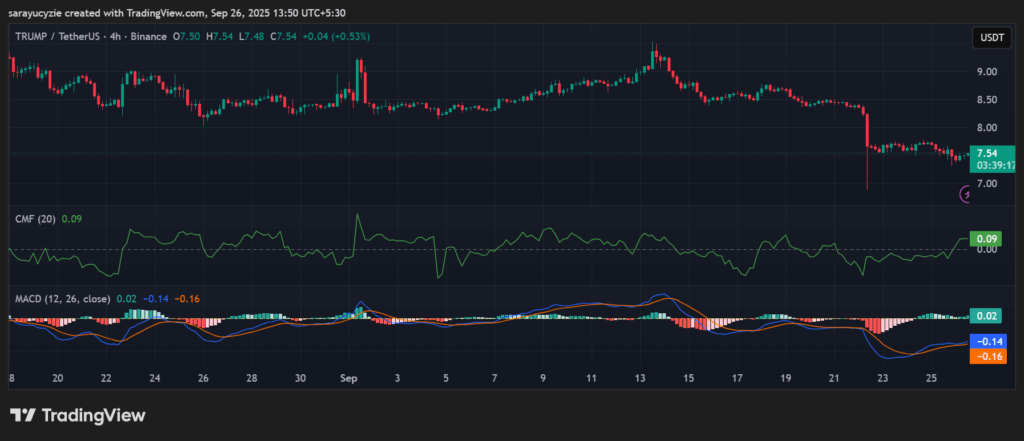Select the CMF (20) indicator label

tap(34, 218)
